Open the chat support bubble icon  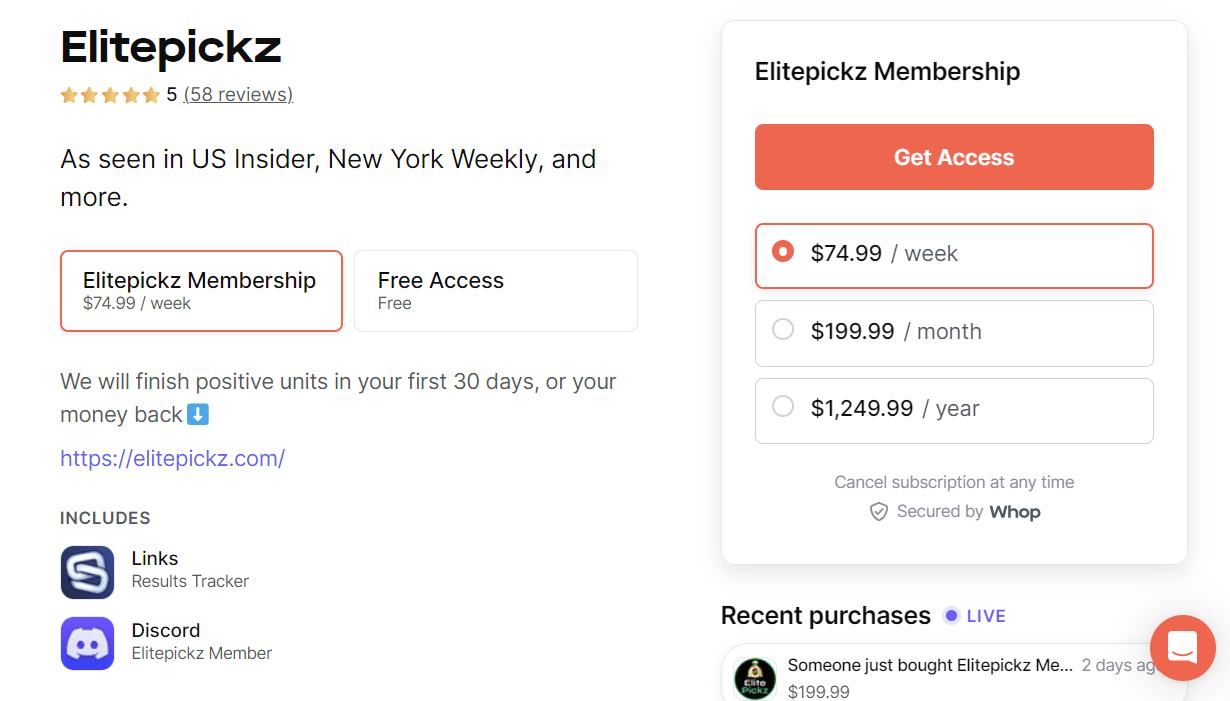(1182, 648)
